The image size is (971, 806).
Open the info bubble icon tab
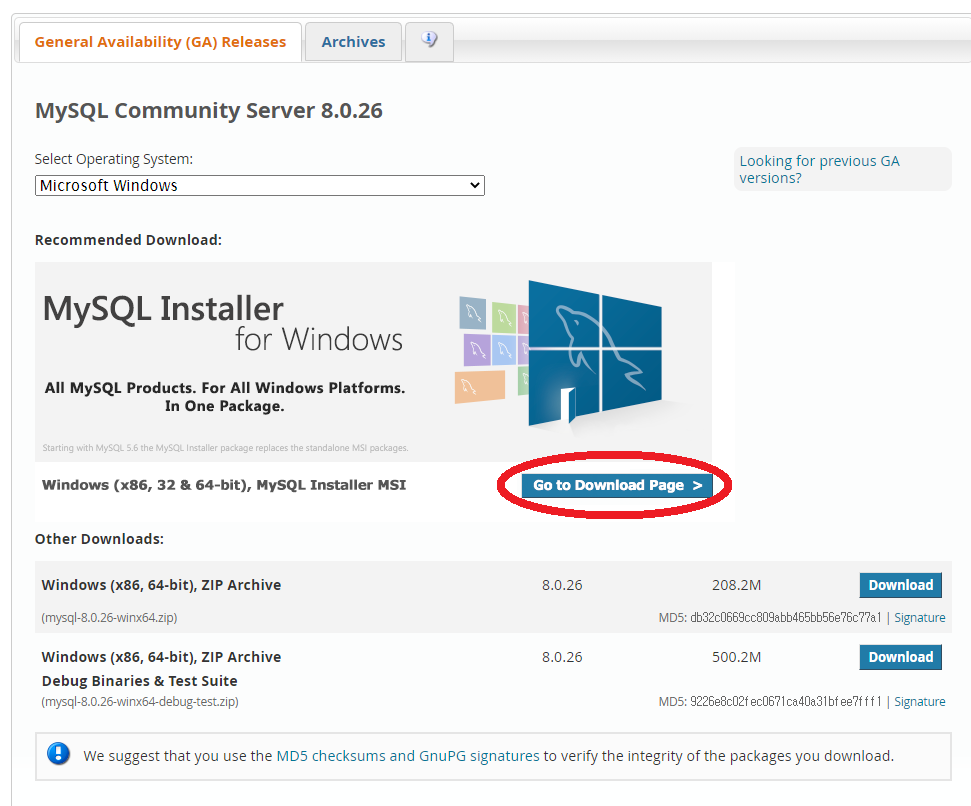point(429,41)
